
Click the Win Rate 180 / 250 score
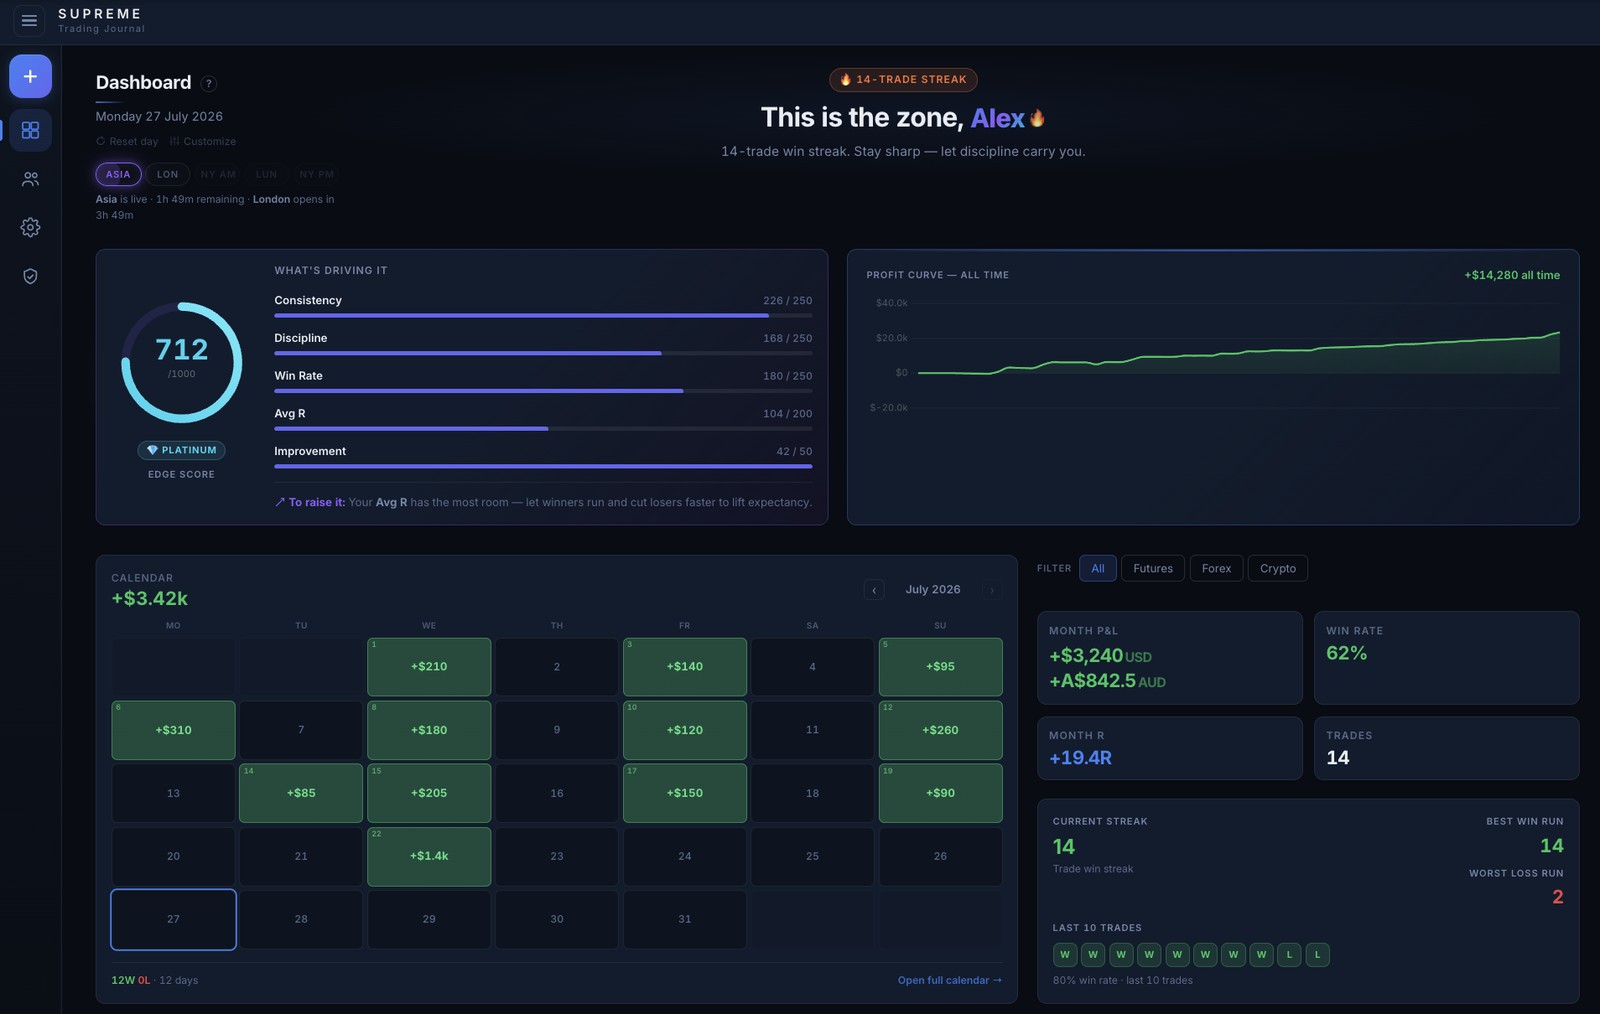(787, 376)
